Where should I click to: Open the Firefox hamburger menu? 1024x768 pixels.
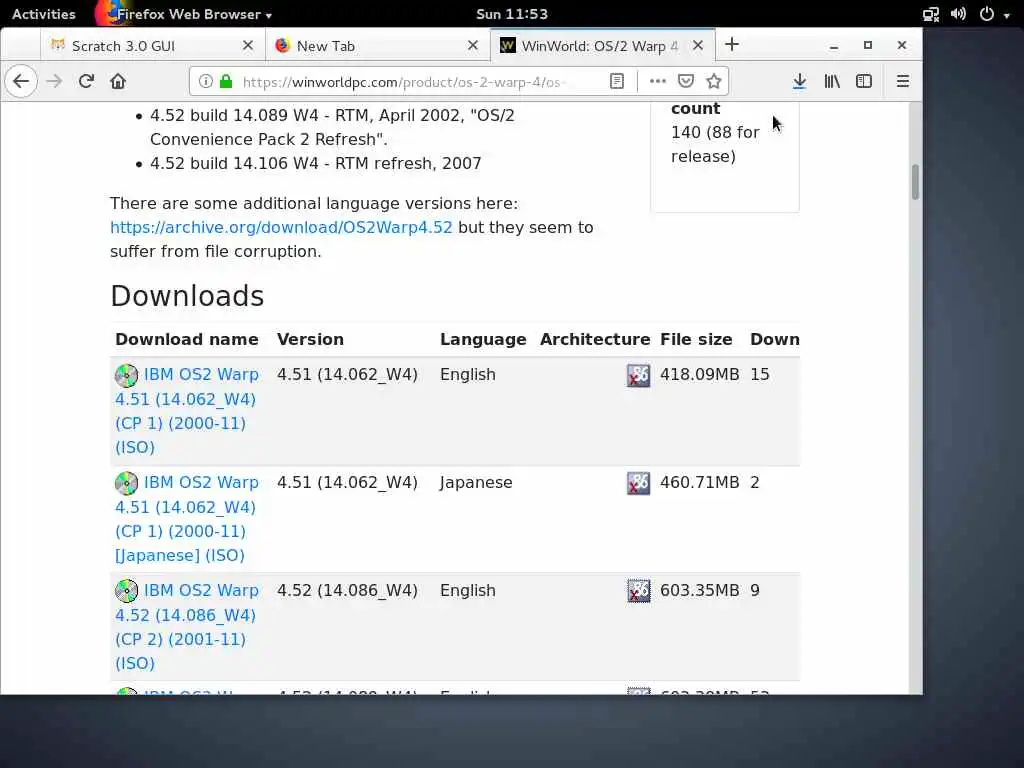click(x=903, y=82)
